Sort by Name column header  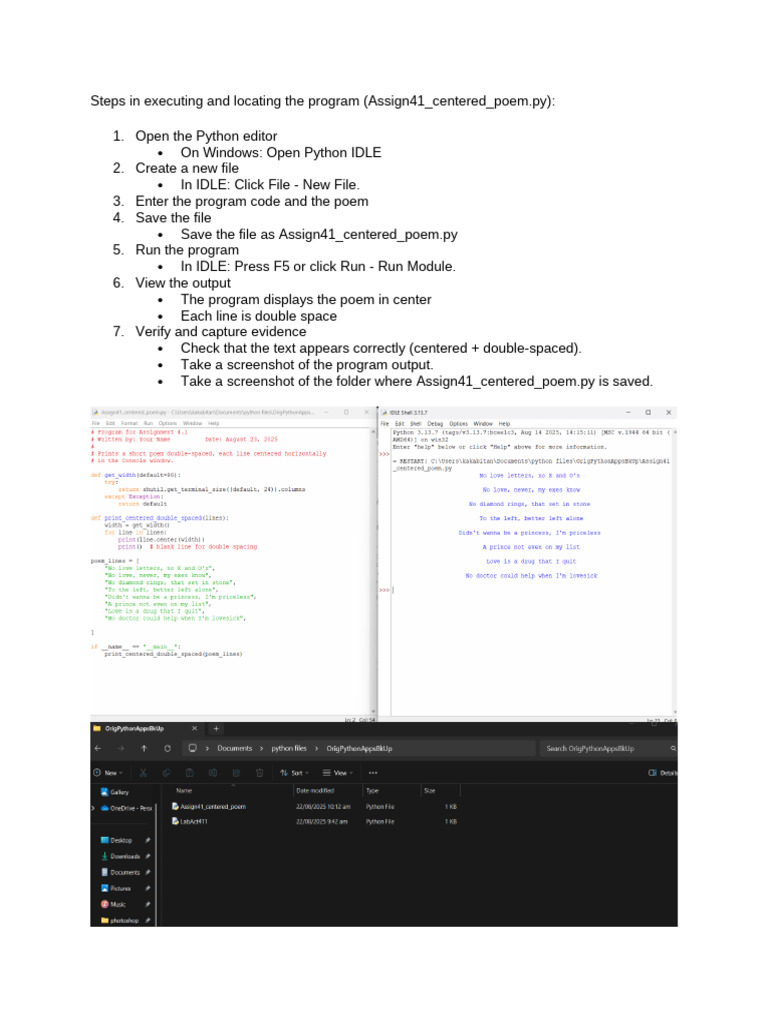pos(184,790)
